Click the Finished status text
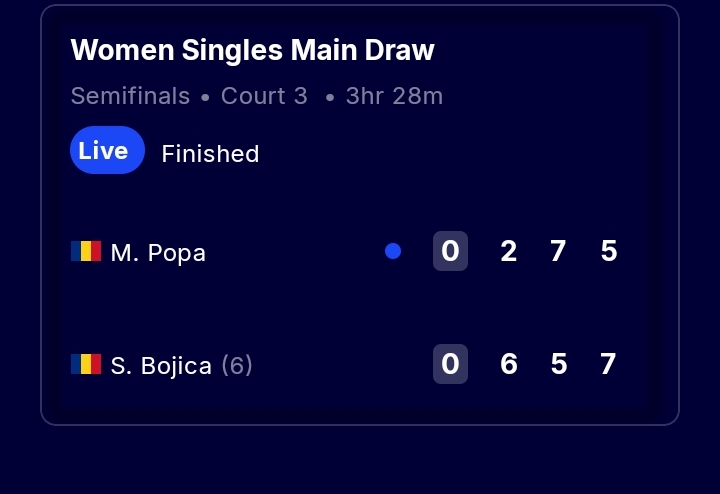 tap(210, 154)
